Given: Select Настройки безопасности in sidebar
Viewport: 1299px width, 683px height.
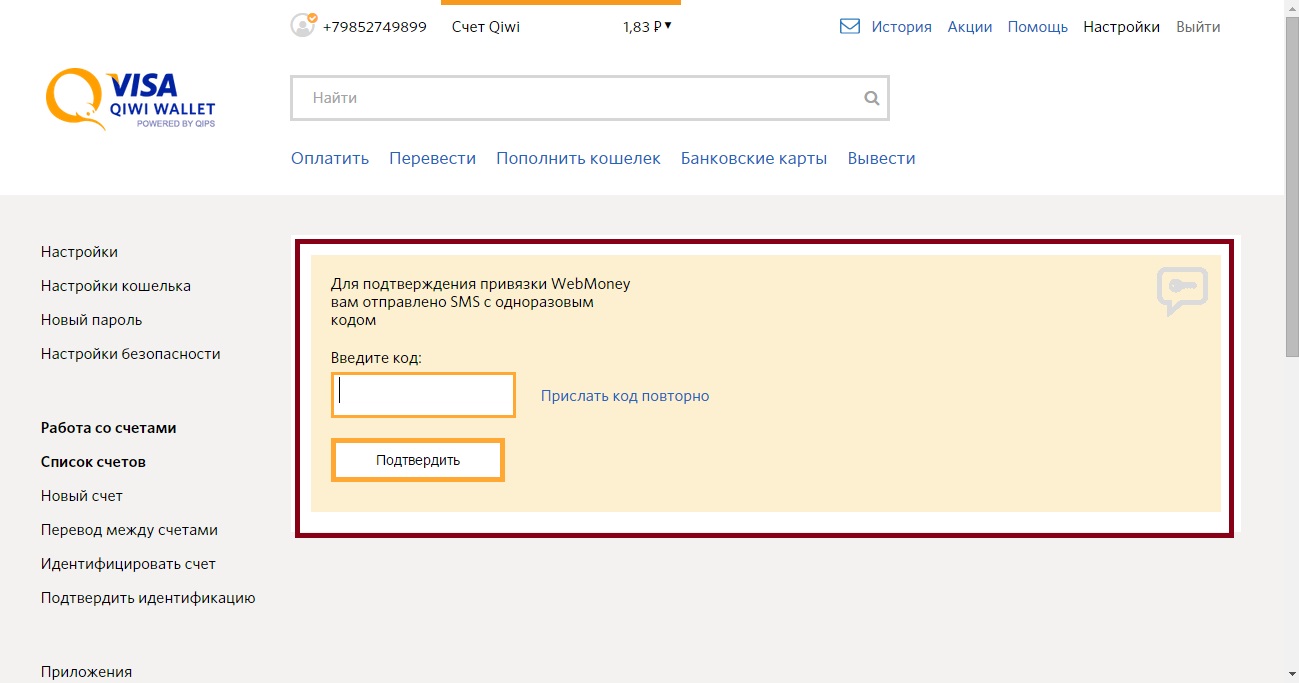Looking at the screenshot, I should pyautogui.click(x=131, y=354).
